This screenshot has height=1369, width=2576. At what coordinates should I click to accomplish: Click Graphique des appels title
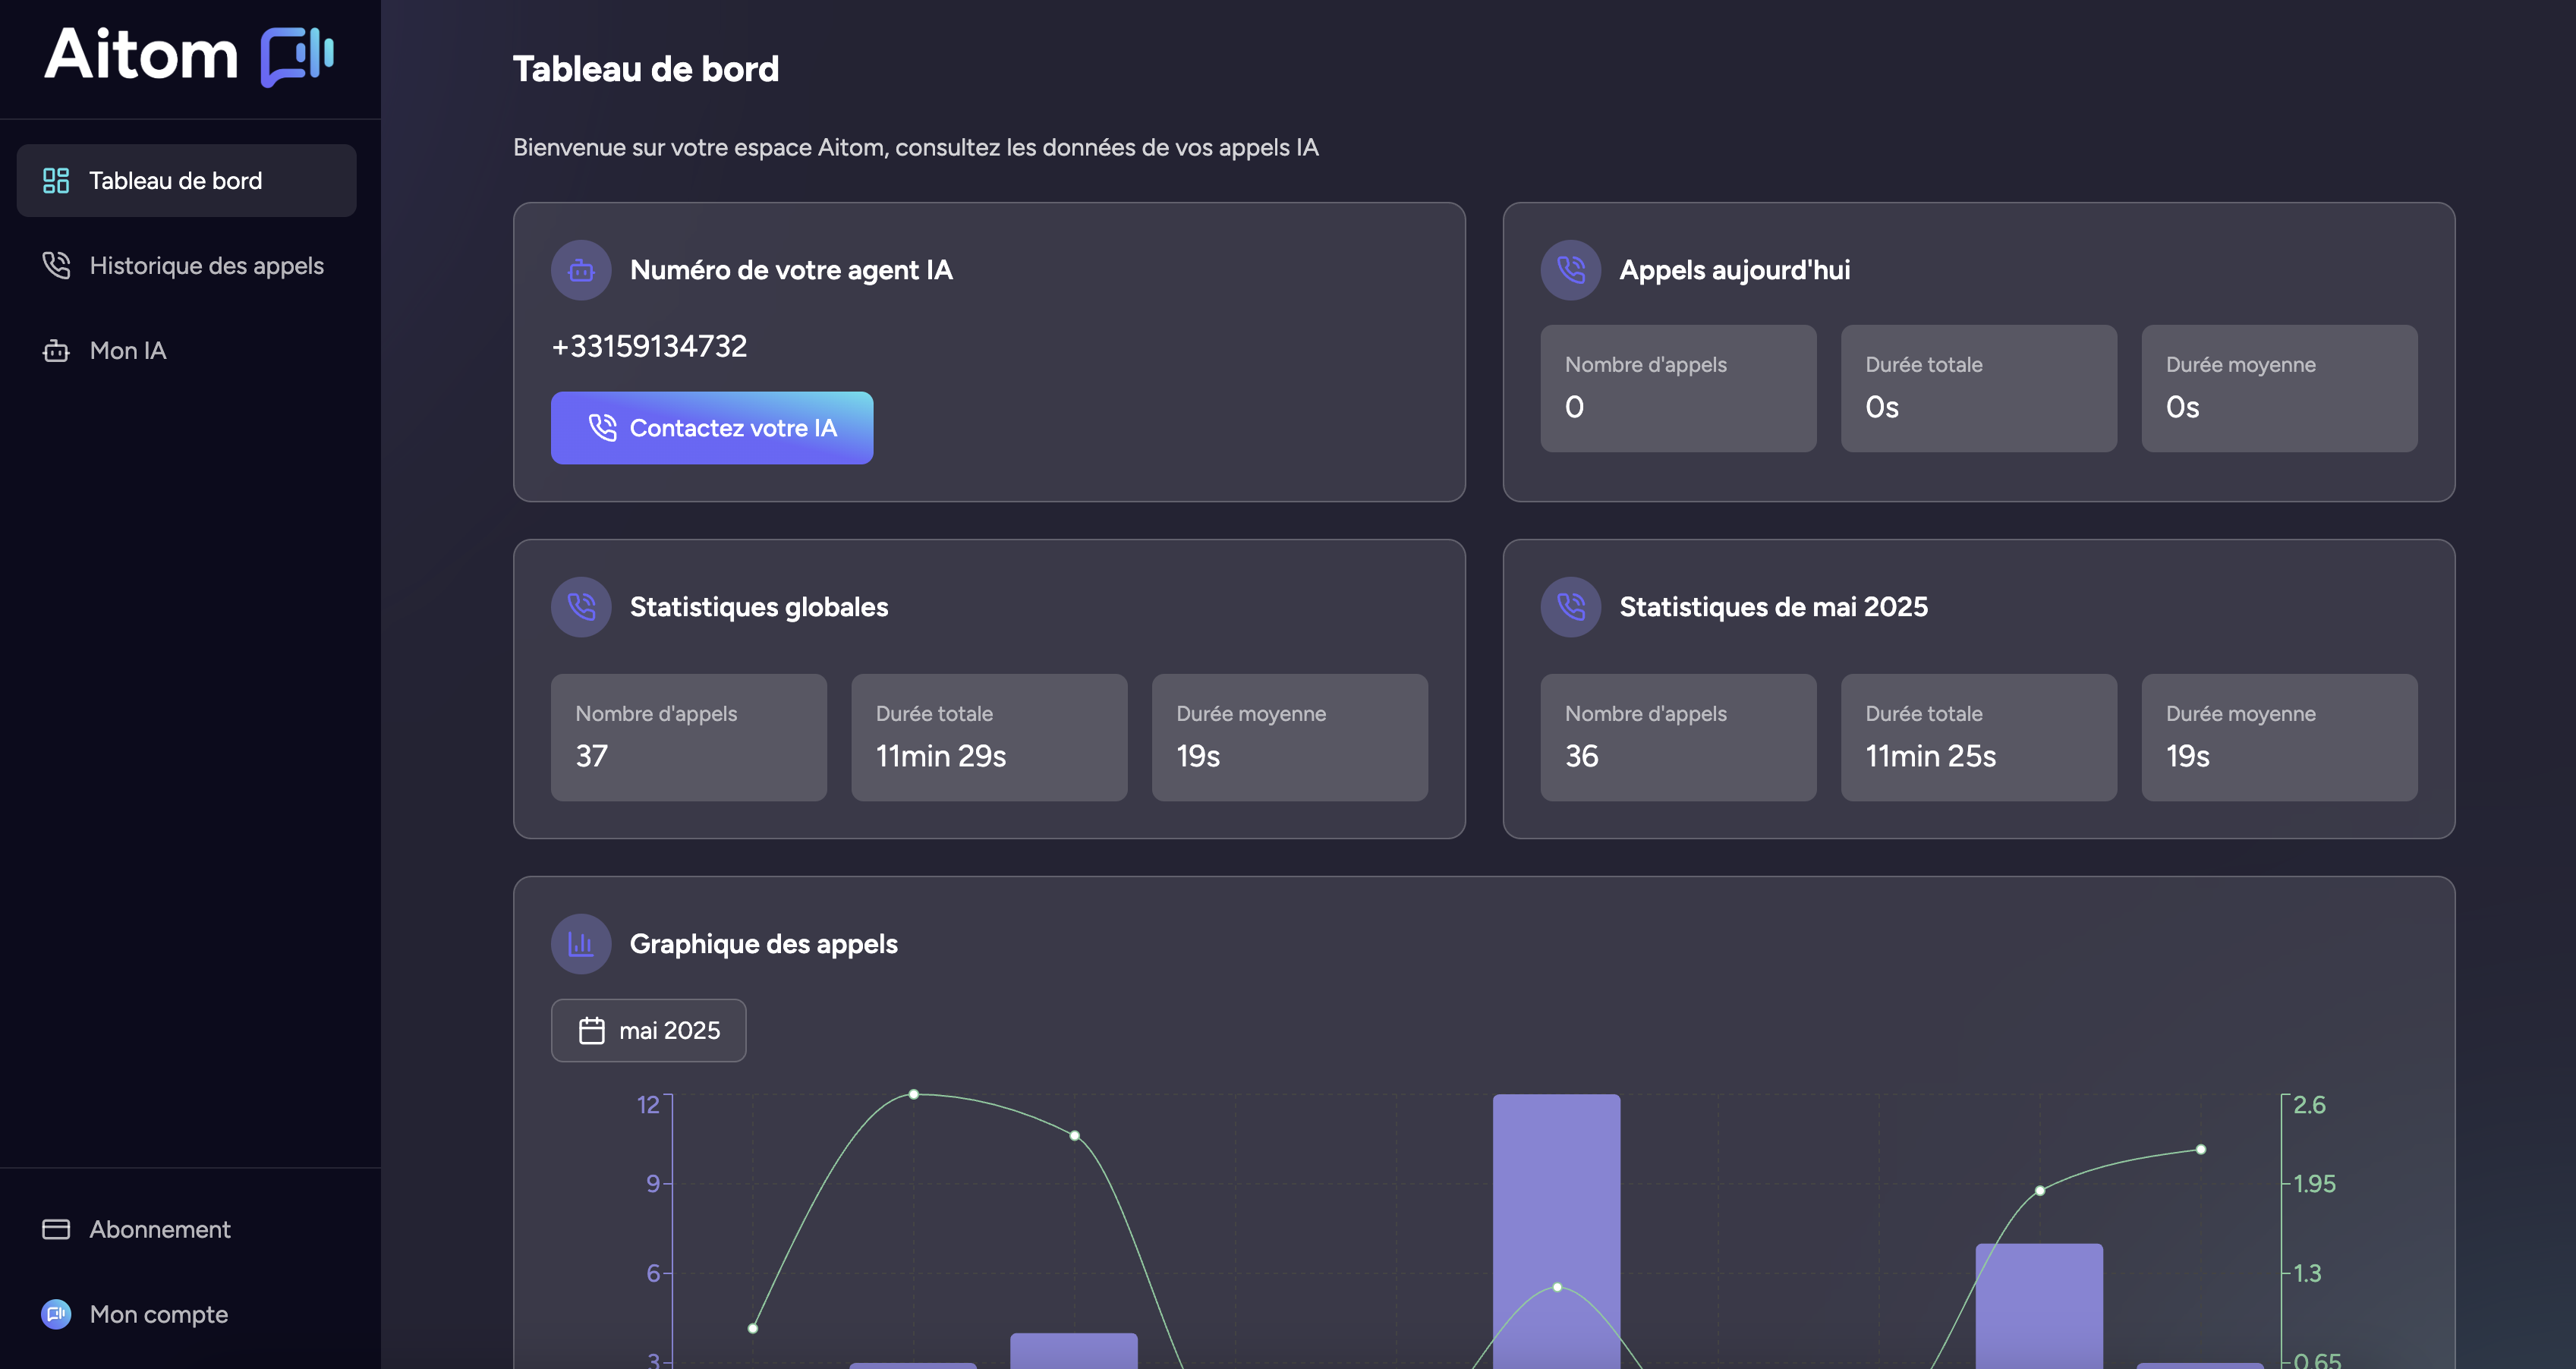pyautogui.click(x=764, y=944)
